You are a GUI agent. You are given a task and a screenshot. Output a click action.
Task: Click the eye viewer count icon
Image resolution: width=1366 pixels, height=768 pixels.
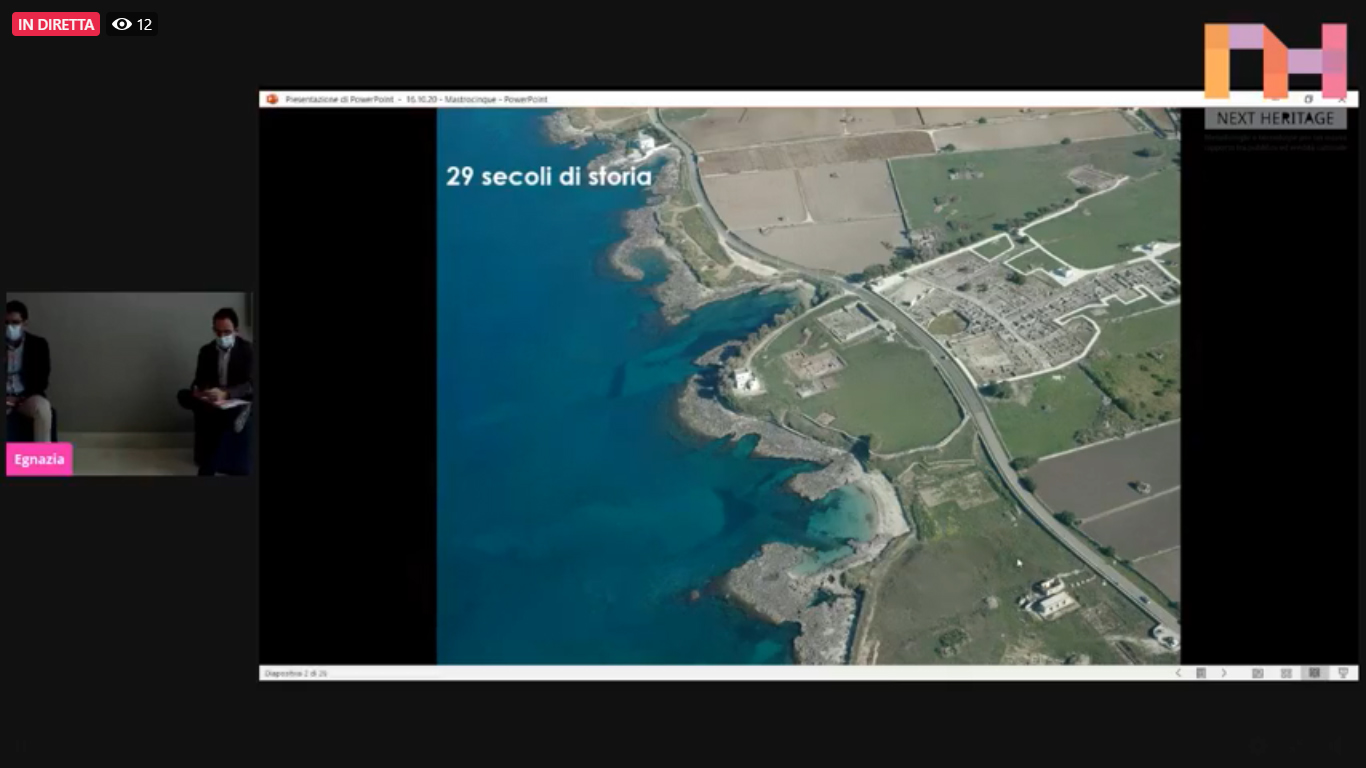pos(122,24)
